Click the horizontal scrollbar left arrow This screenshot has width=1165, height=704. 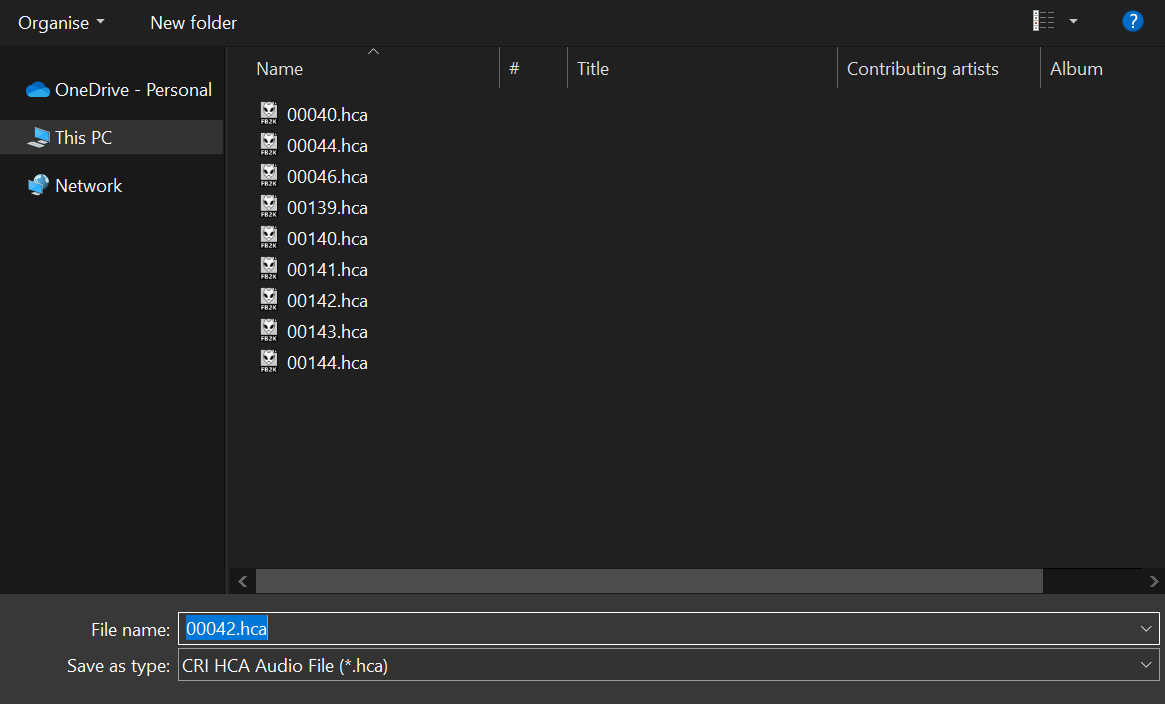[x=242, y=581]
